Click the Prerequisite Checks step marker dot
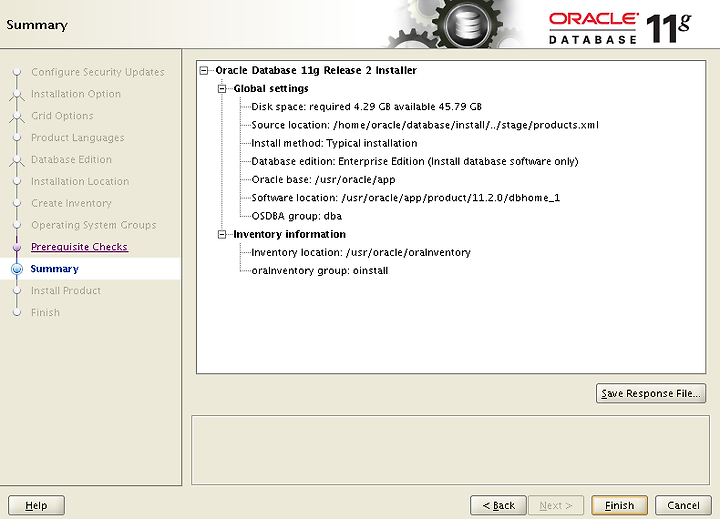Screen dimensions: 720x519 pyautogui.click(x=17, y=247)
